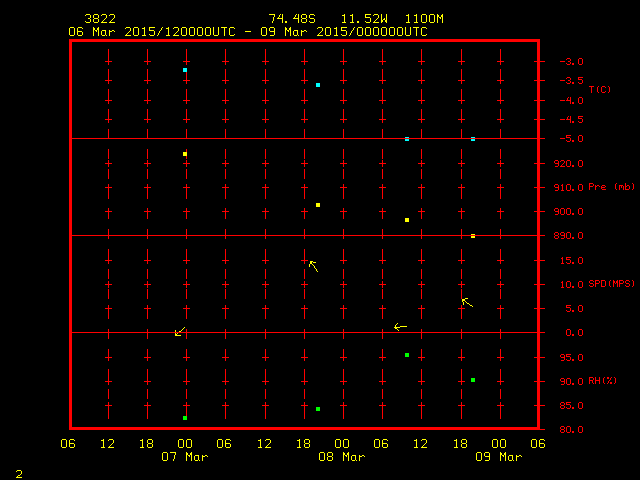Click the wind arrow at 00 UTC 07 Mar
Image resolution: width=640 pixels, height=480 pixels.
[x=180, y=331]
